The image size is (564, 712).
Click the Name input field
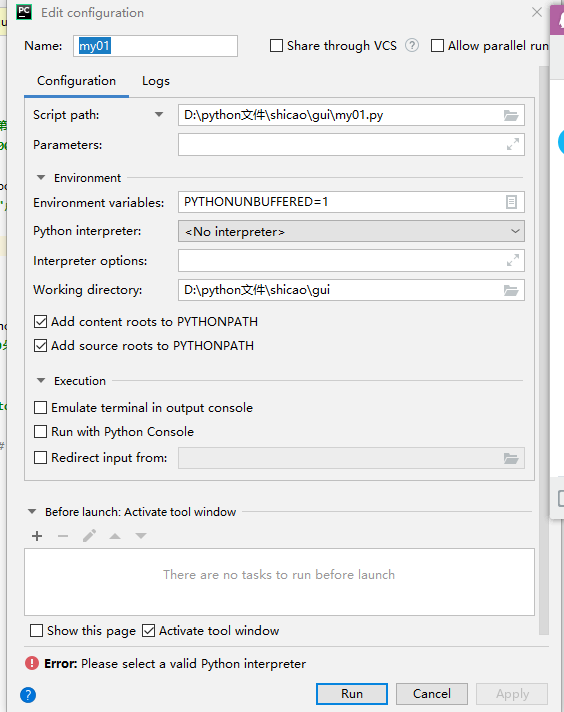(x=155, y=46)
